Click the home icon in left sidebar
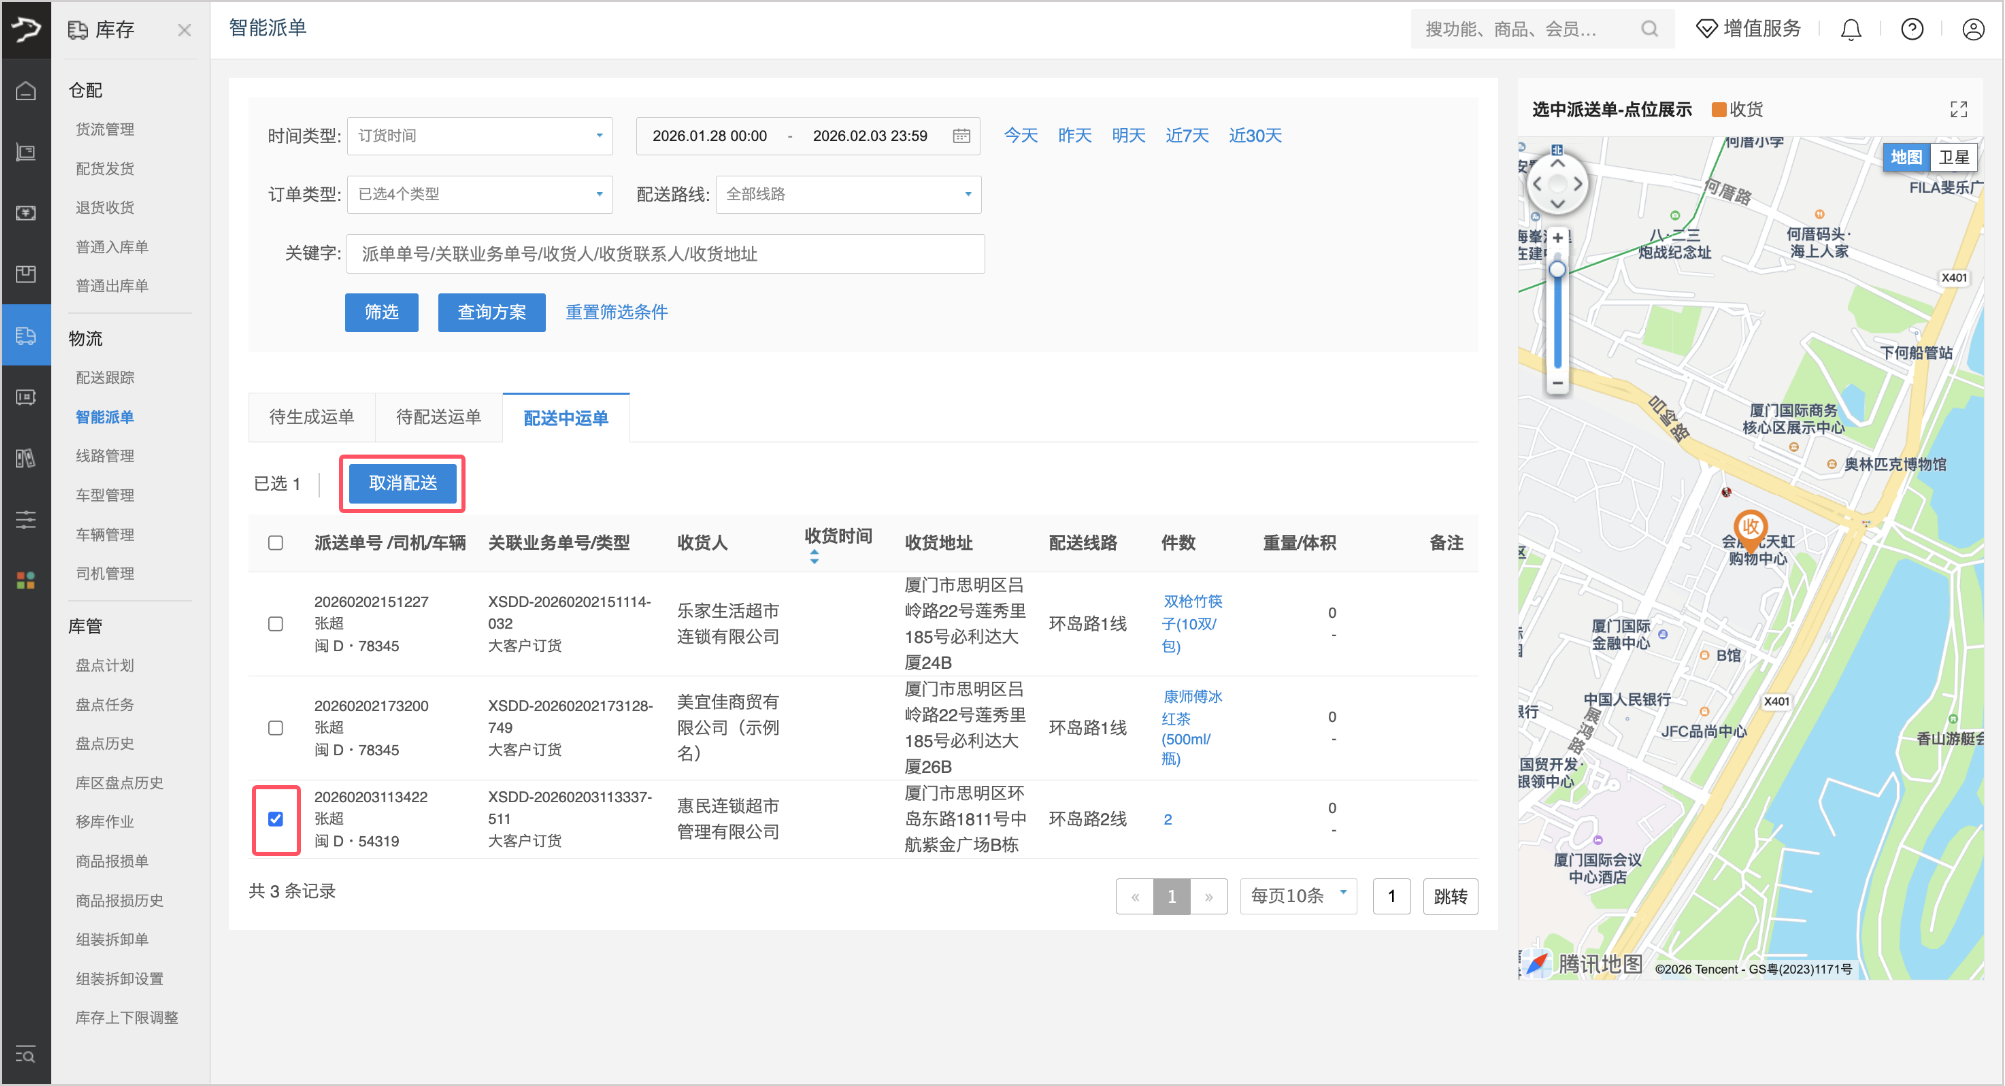This screenshot has width=2005, height=1086. (x=26, y=91)
